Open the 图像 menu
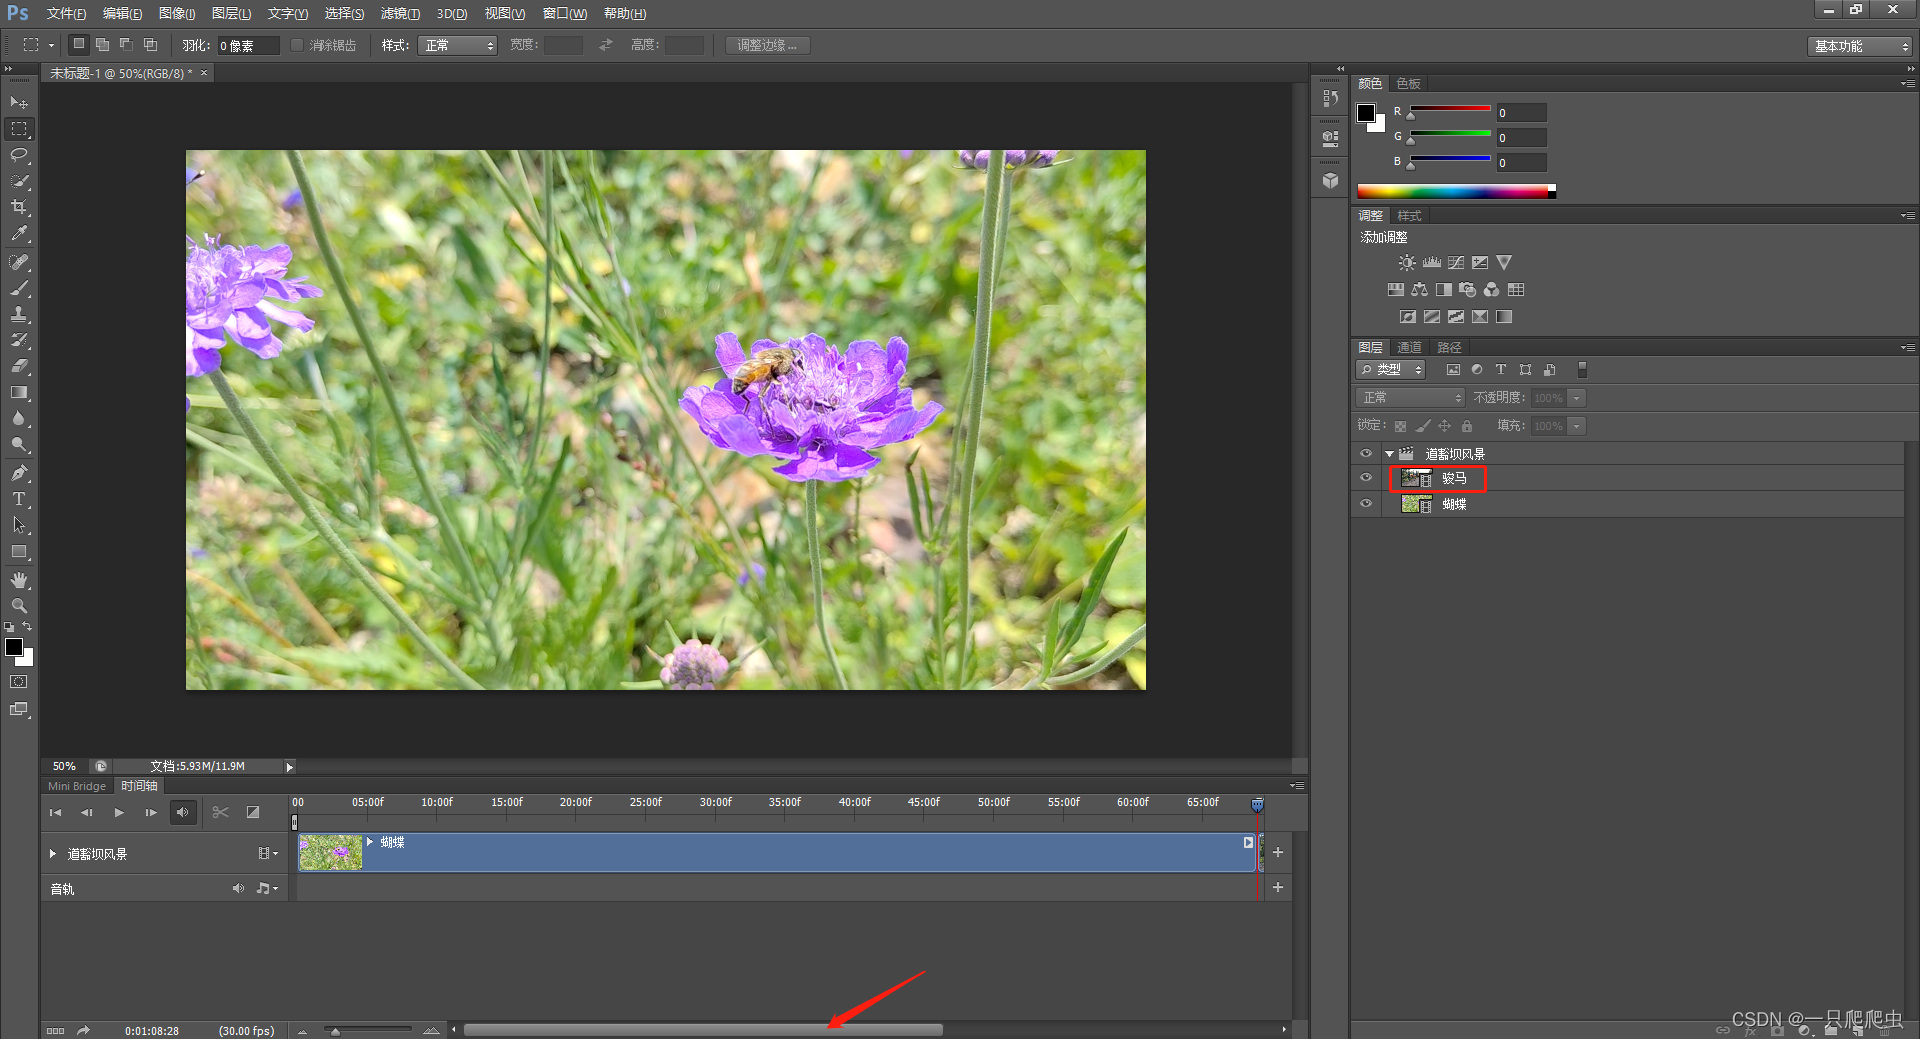The image size is (1920, 1039). coord(177,13)
